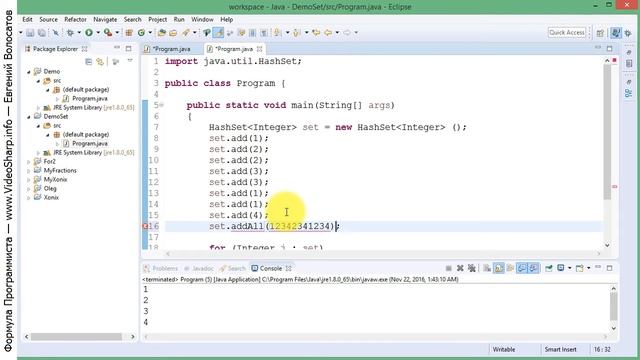The image size is (640, 360).
Task: Click the Pin Console icon
Action: [x=549, y=268]
